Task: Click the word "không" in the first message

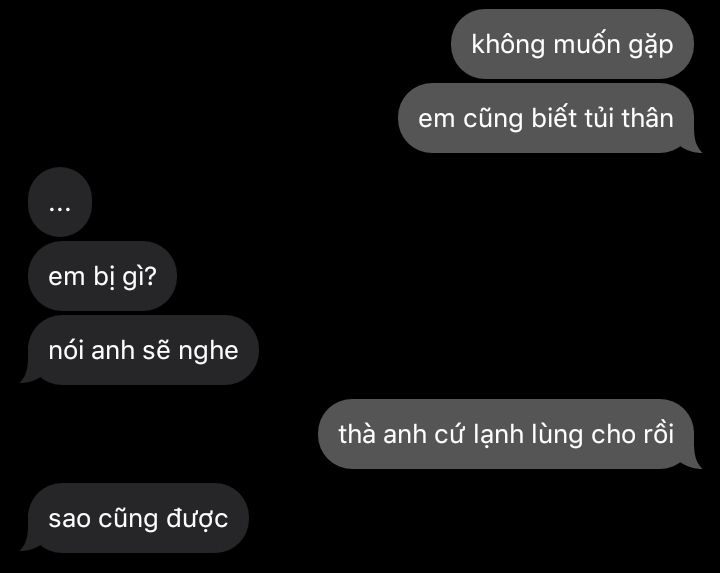Action: pos(508,45)
